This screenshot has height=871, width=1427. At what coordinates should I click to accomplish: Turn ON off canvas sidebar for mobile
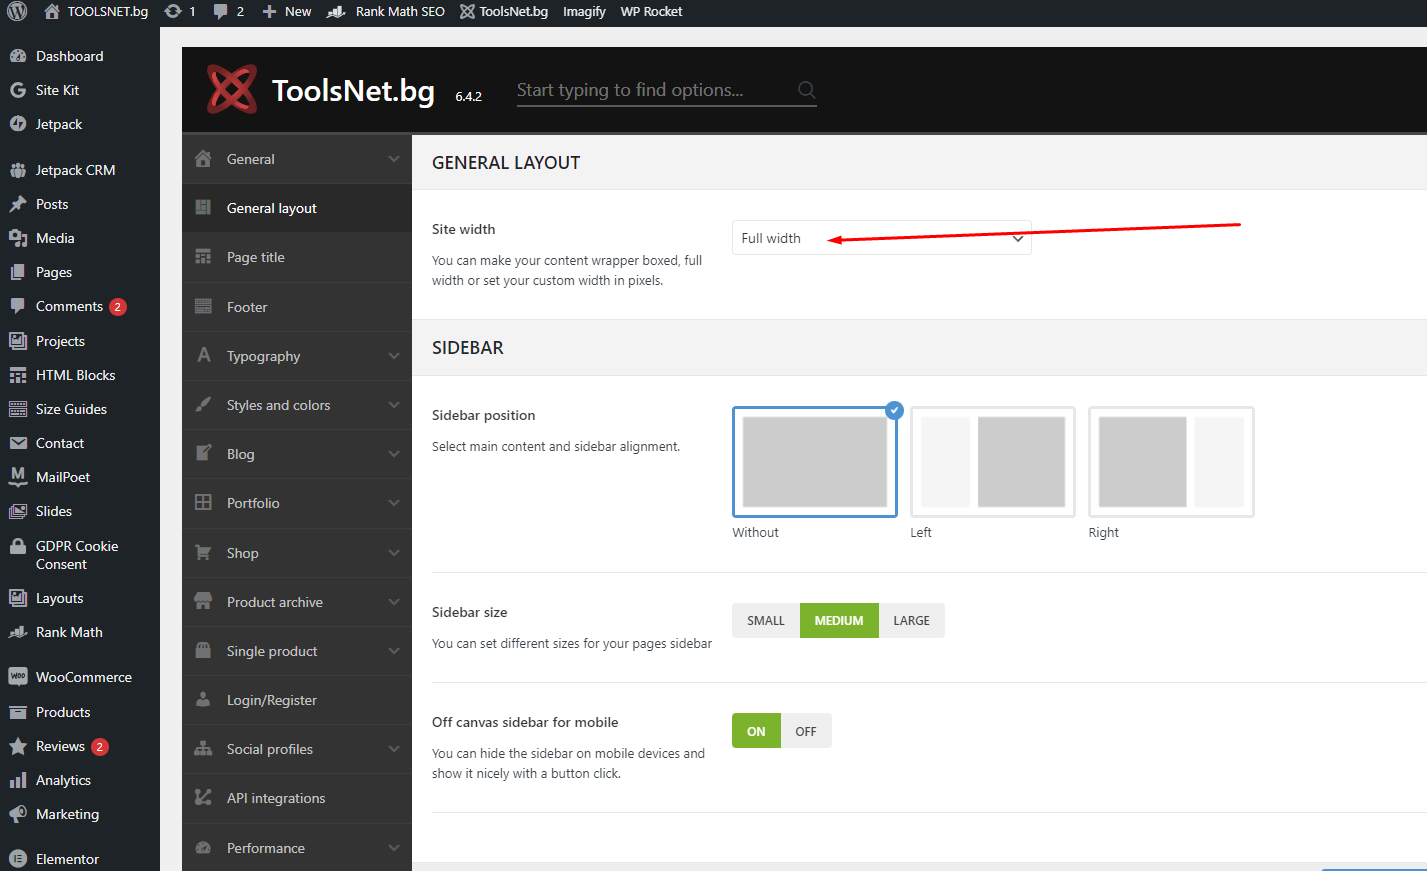point(756,731)
